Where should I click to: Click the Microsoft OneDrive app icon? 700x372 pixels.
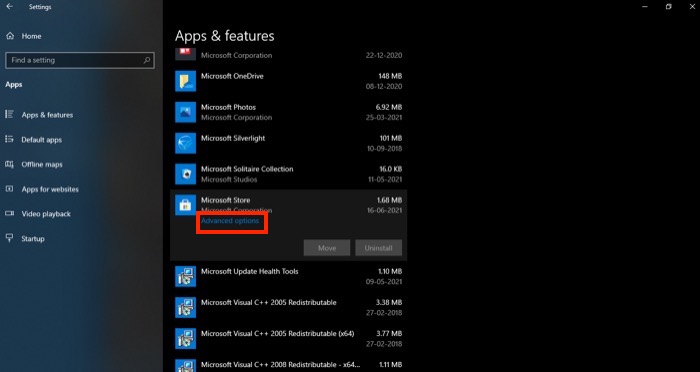tap(185, 81)
